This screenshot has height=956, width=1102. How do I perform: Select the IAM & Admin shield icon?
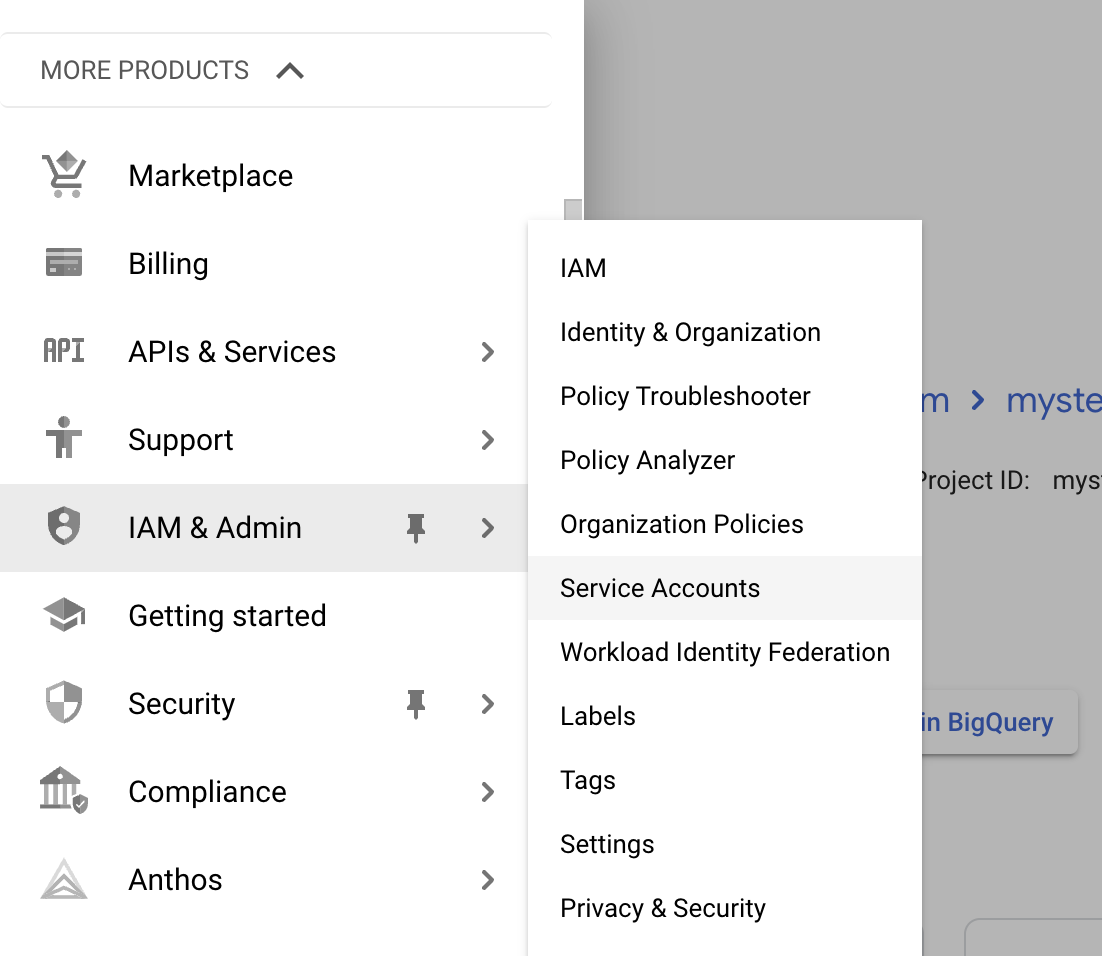coord(64,527)
